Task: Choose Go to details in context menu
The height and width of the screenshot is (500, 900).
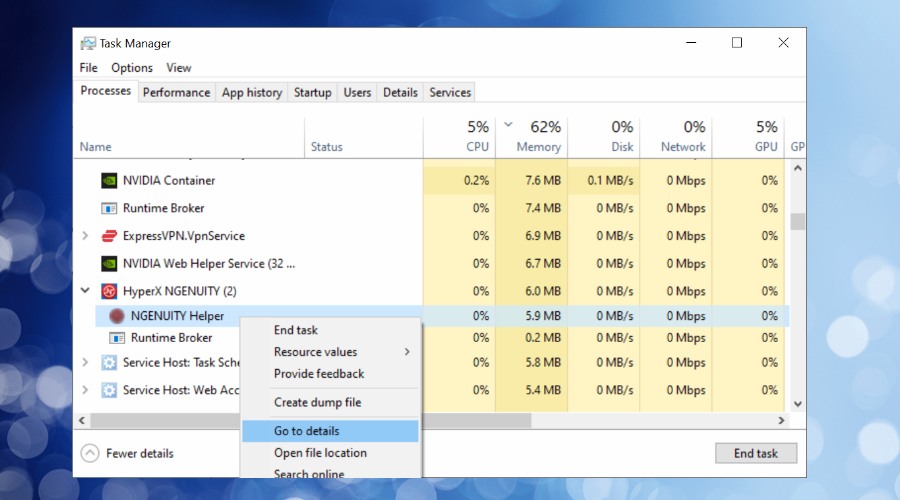Action: click(330, 431)
